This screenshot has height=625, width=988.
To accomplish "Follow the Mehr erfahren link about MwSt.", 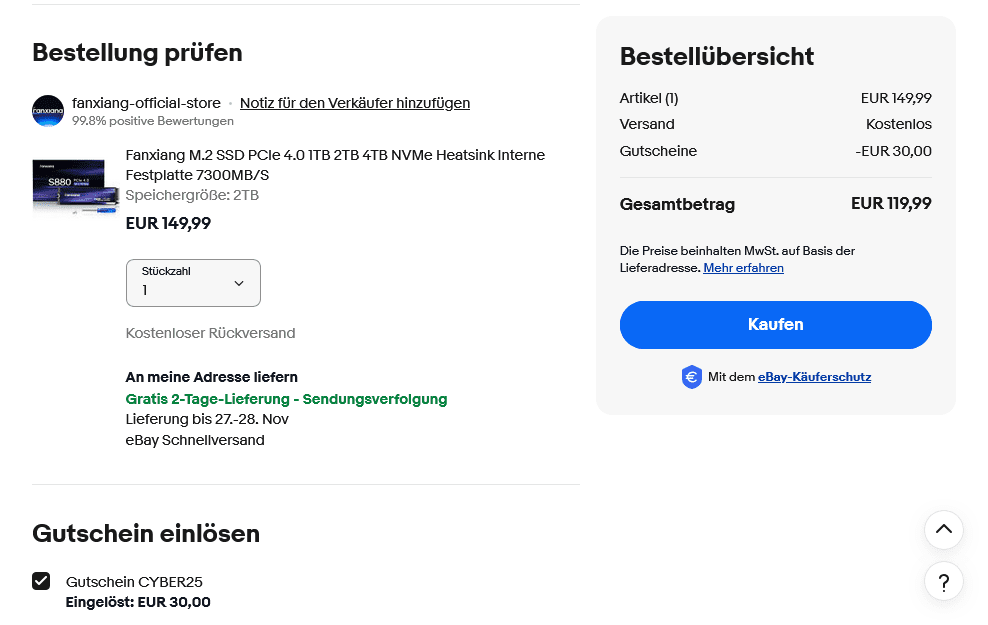I will (743, 268).
